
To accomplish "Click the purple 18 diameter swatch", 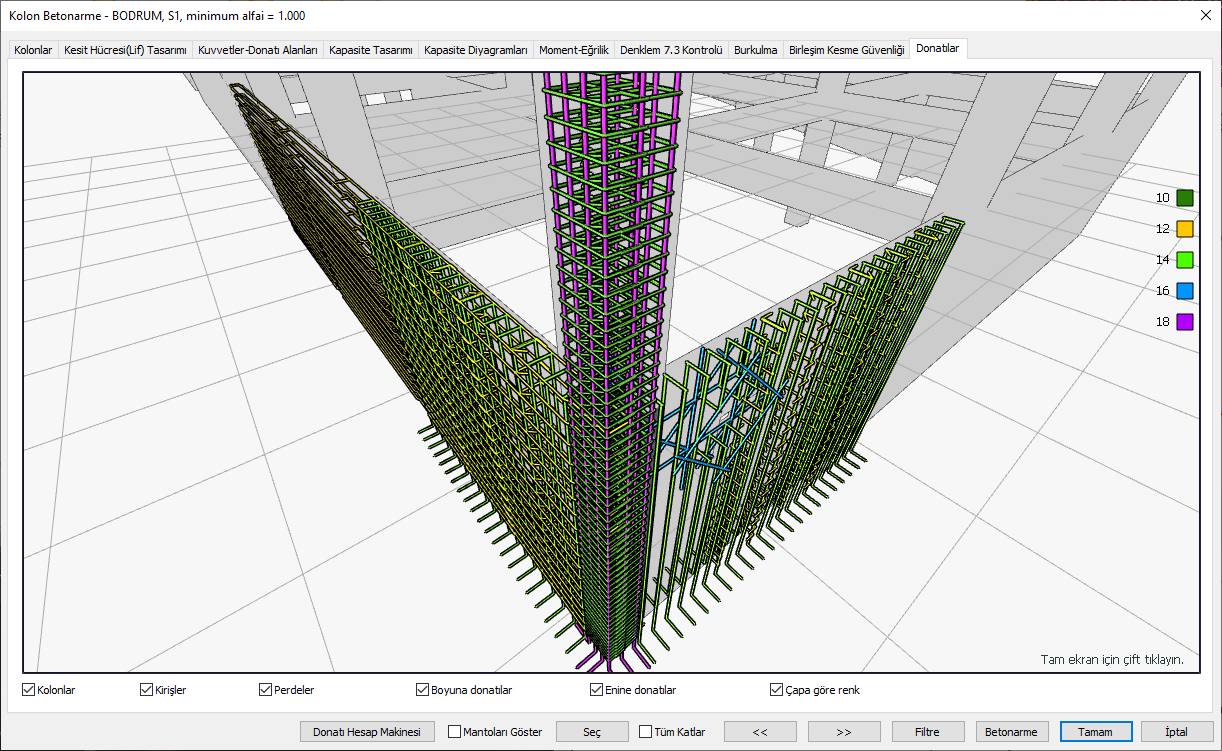I will click(1185, 322).
